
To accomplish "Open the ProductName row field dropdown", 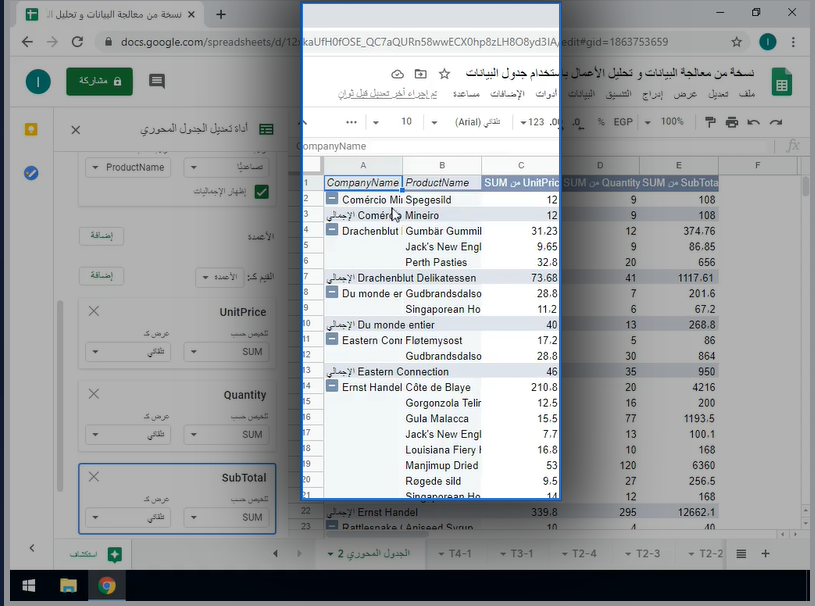I will click(128, 167).
